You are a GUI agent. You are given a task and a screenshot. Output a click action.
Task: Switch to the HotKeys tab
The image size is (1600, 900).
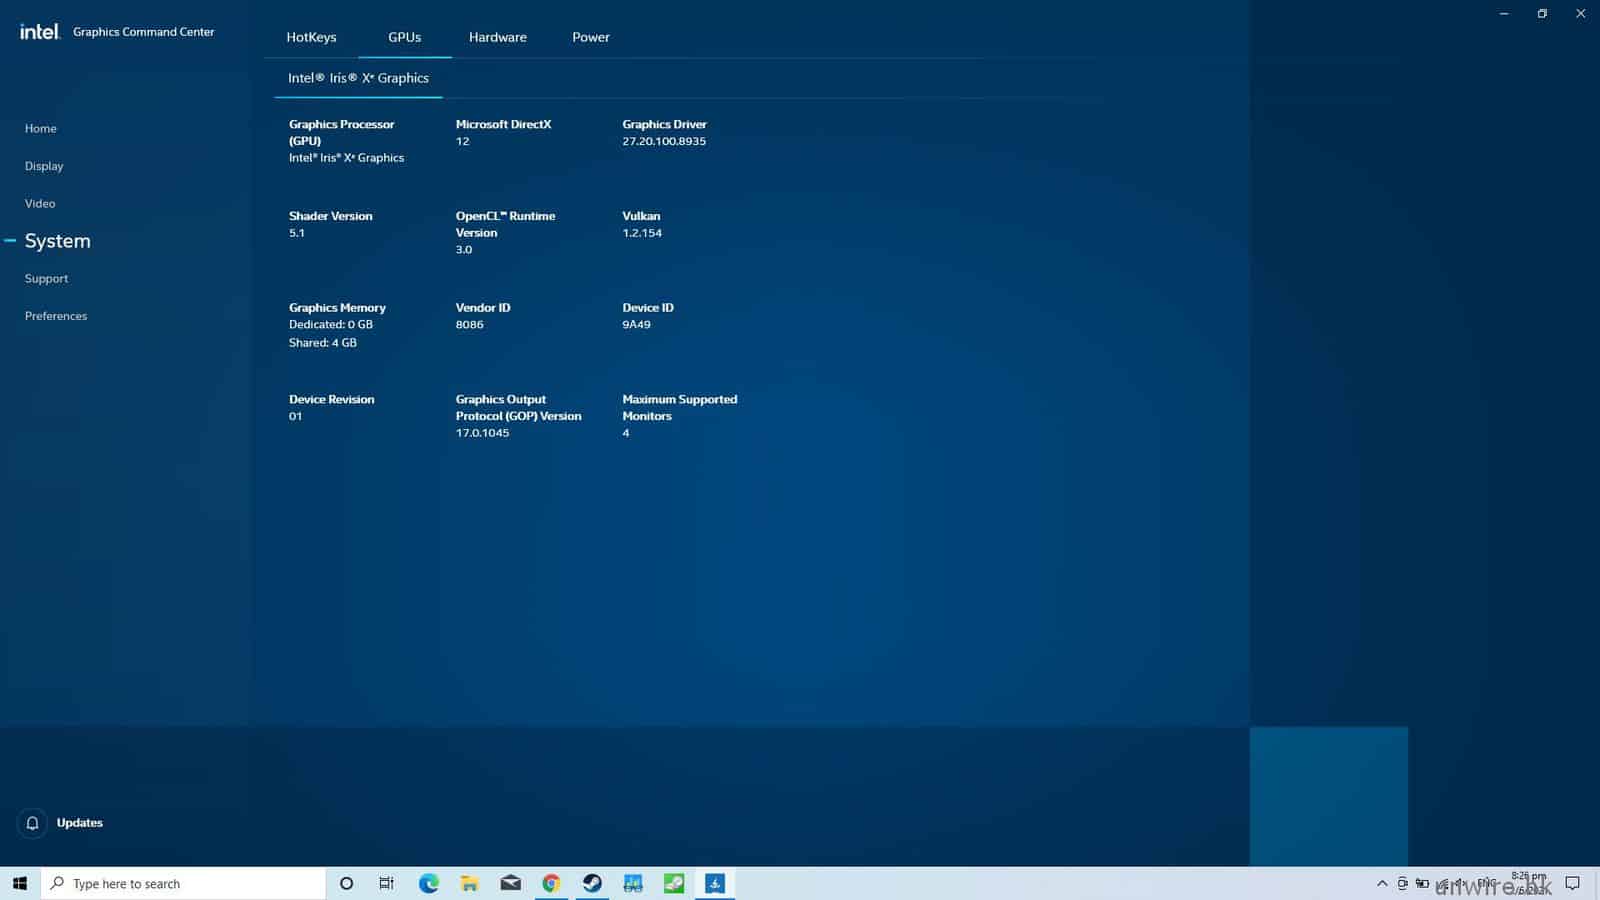coord(311,37)
